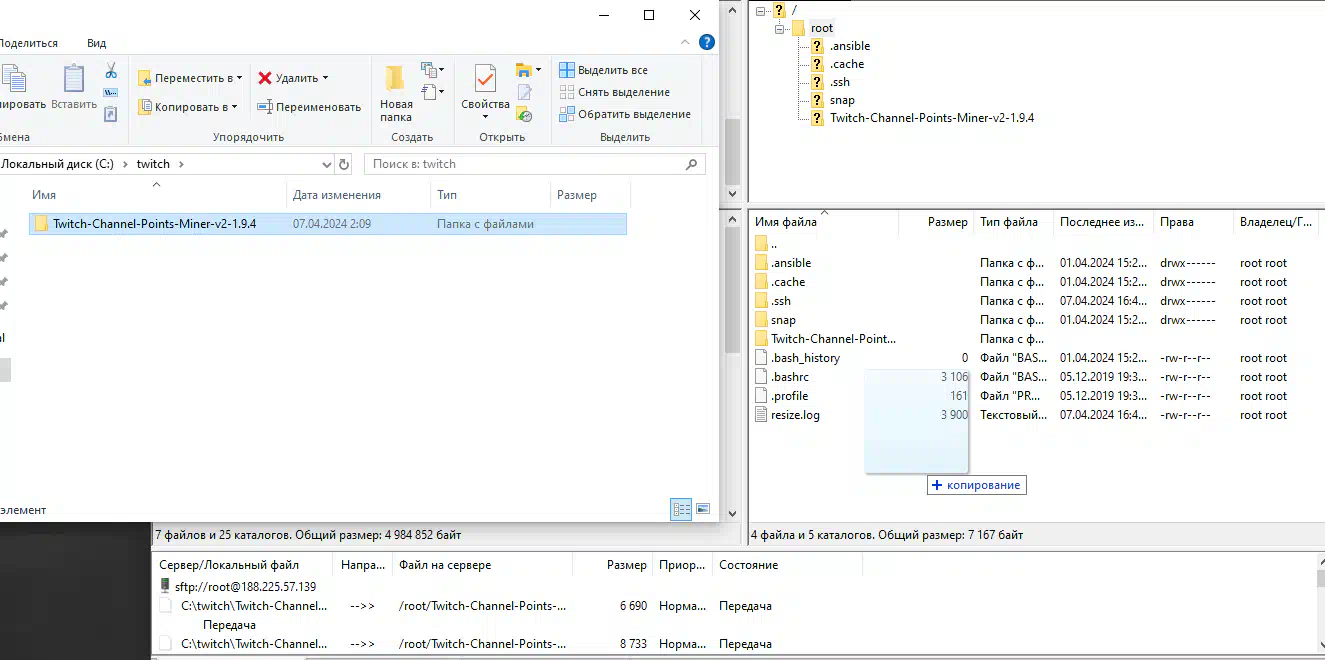Screen dimensions: 1325x660
Task: Sort remote list by Имя файла header
Action: tap(825, 222)
